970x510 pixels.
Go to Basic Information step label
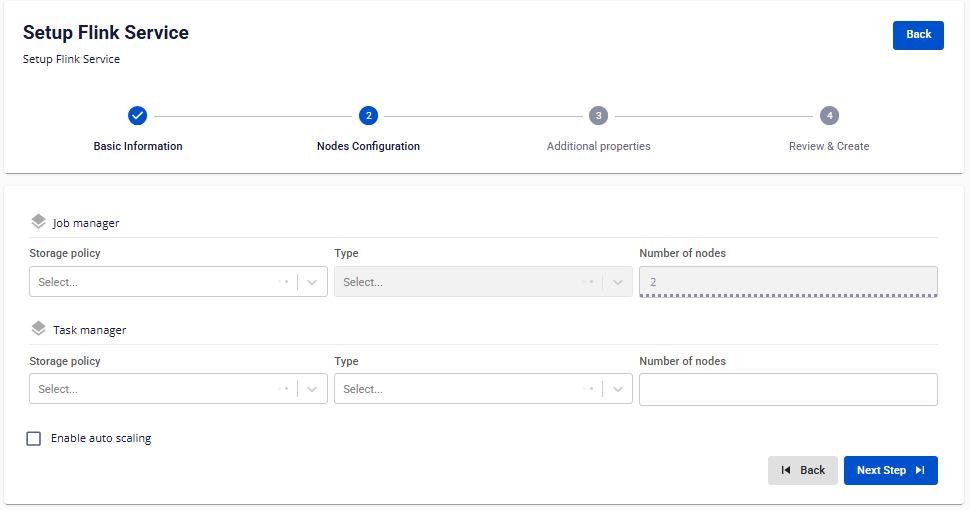click(x=138, y=146)
